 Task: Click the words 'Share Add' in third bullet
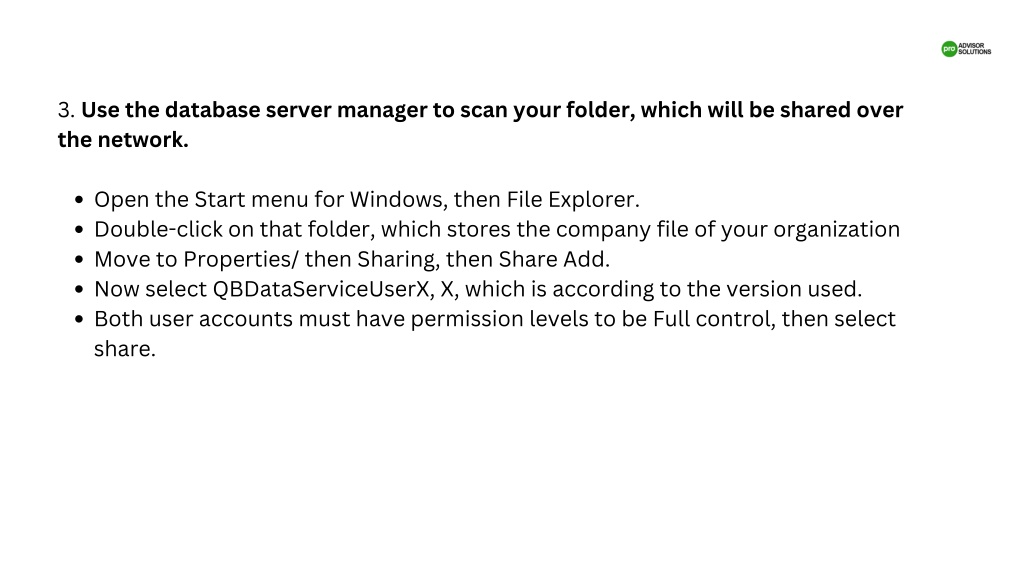[x=552, y=259]
